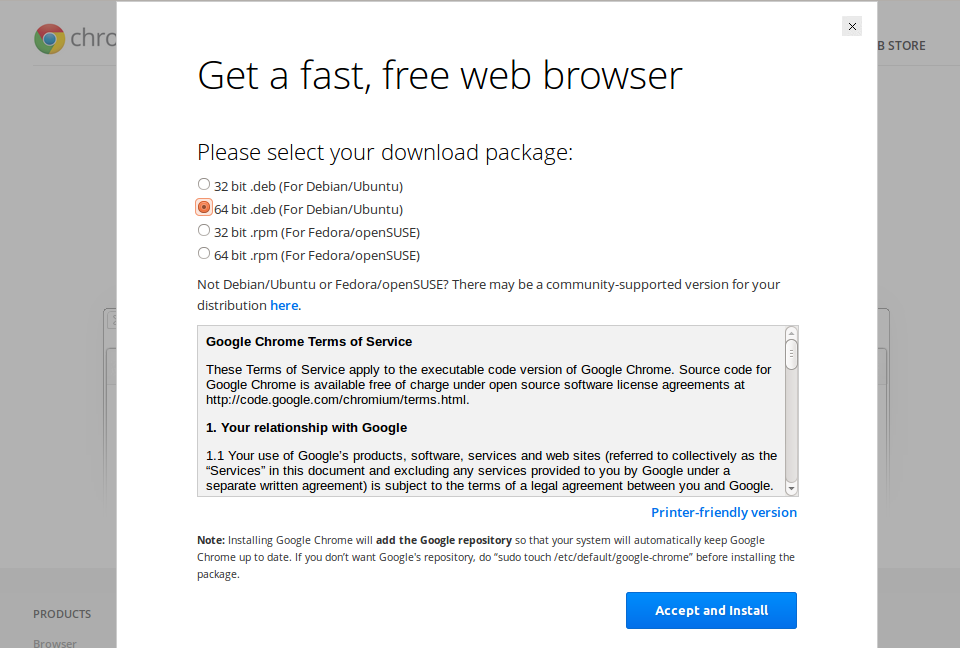The image size is (960, 648).
Task: Close the download dialog with the X icon
Action: pyautogui.click(x=852, y=26)
